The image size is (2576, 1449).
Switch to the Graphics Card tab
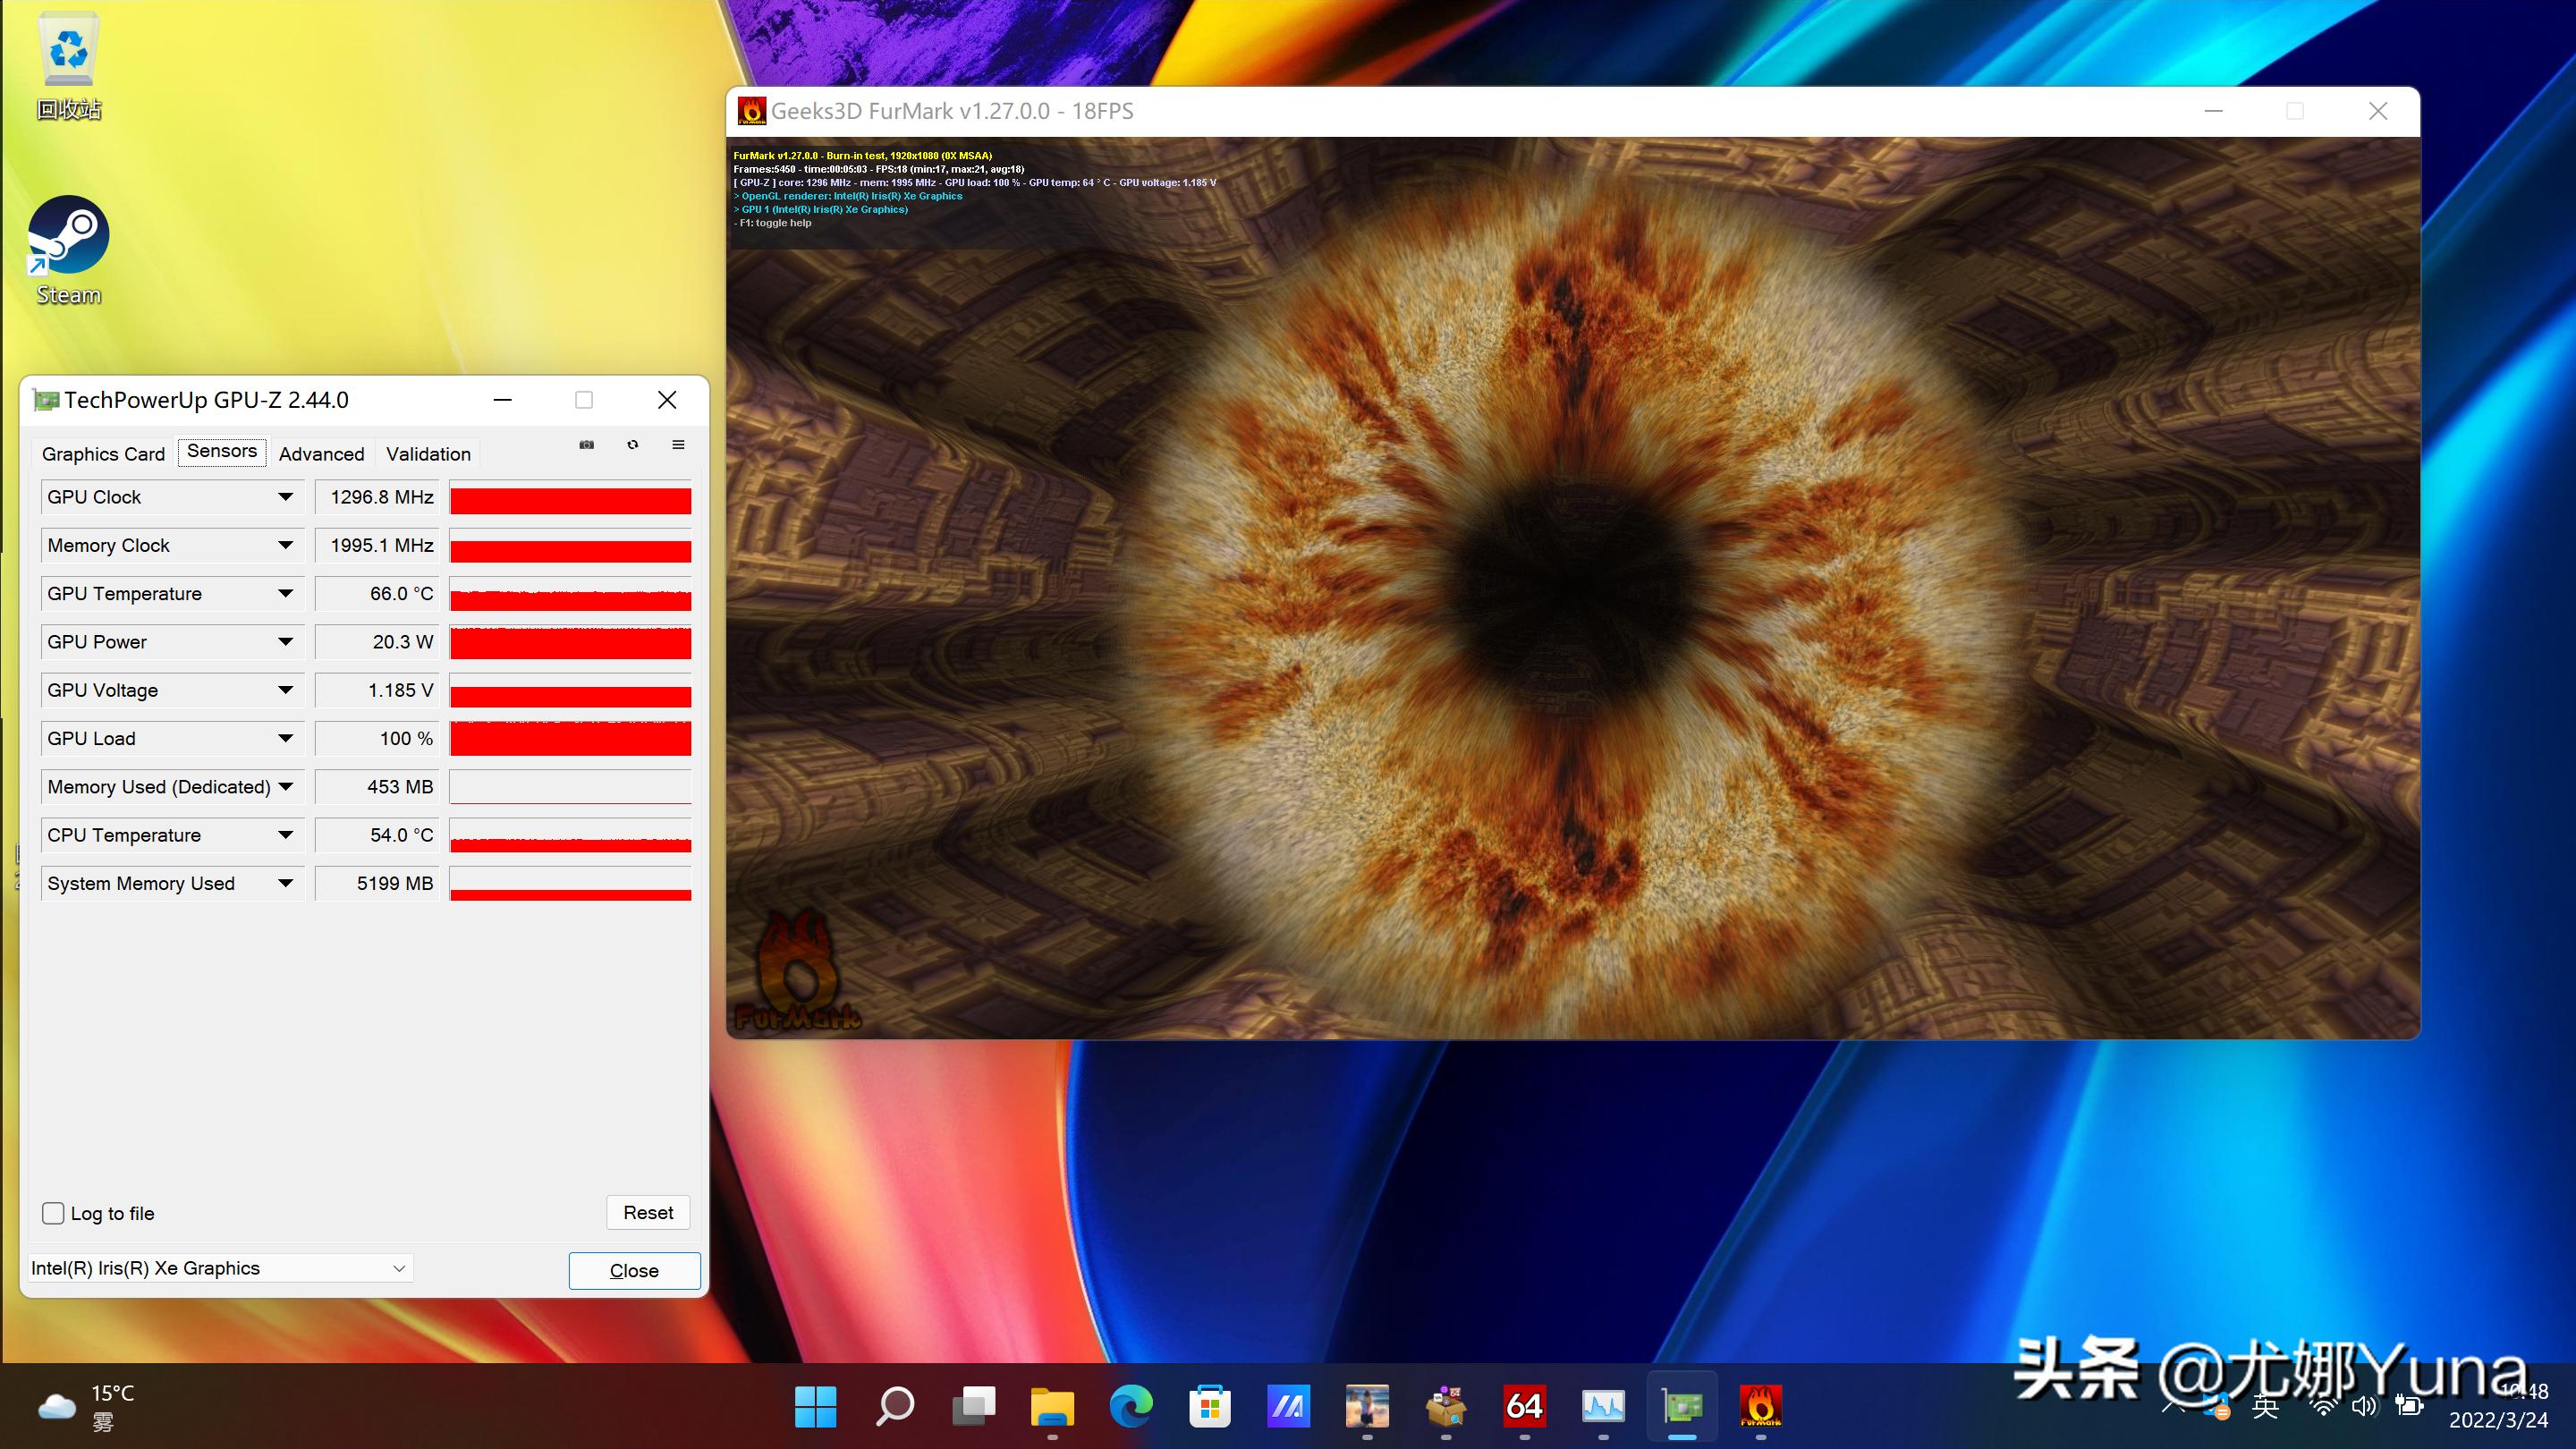pyautogui.click(x=103, y=454)
